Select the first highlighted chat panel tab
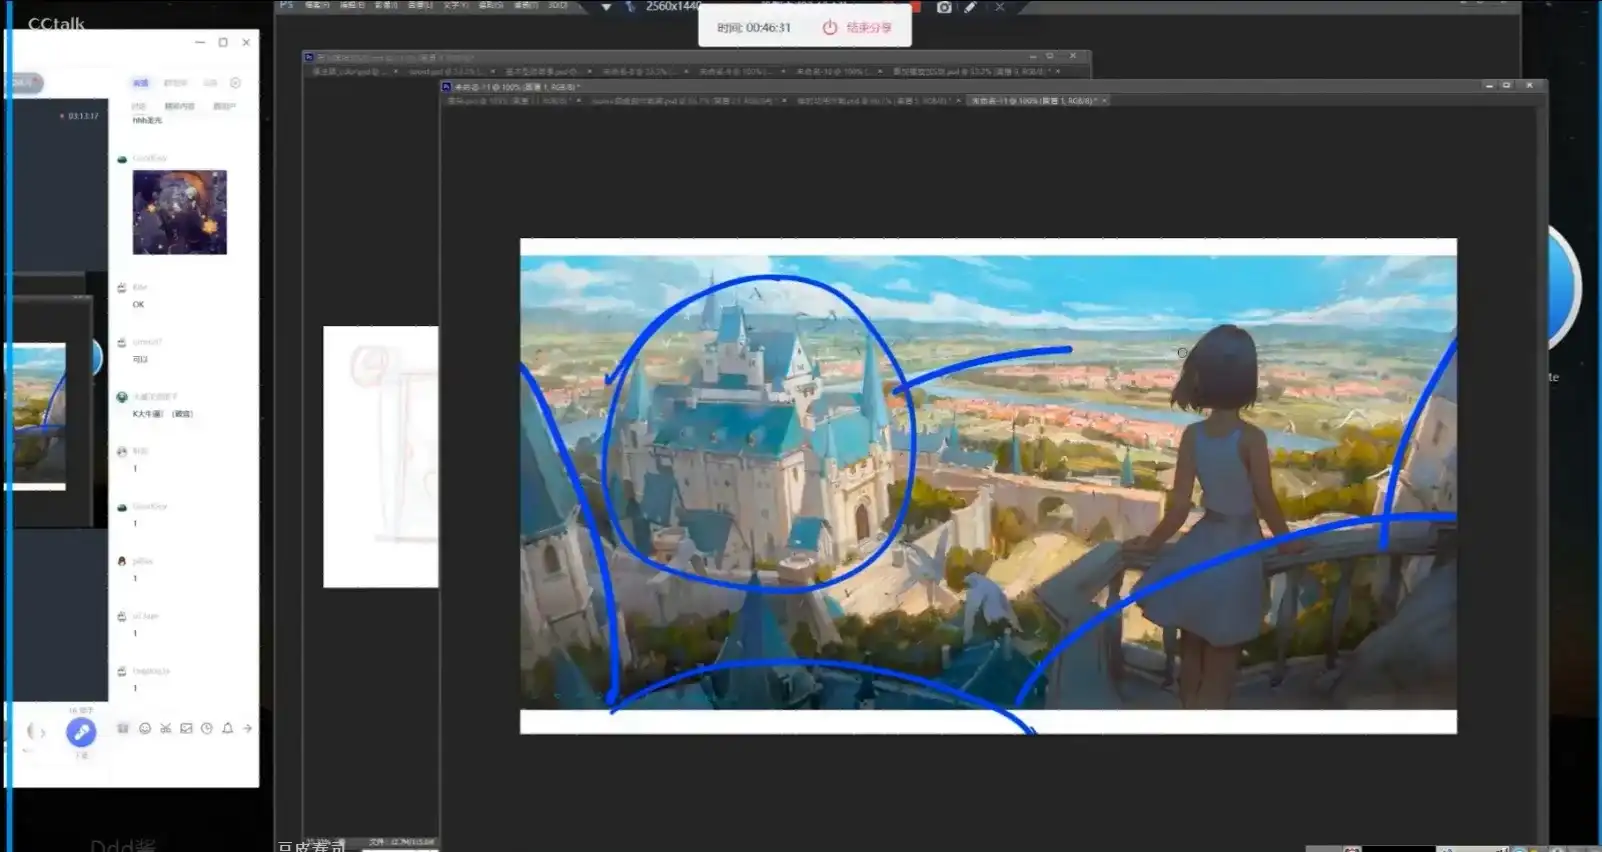Viewport: 1602px width, 852px height. coord(141,83)
